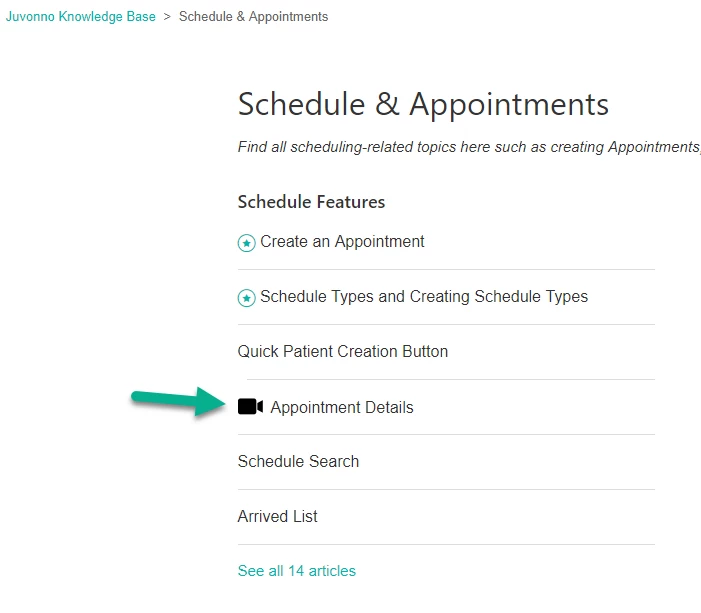This screenshot has width=701, height=613.
Task: Click the breadcrumb '>' separator
Action: pos(167,17)
